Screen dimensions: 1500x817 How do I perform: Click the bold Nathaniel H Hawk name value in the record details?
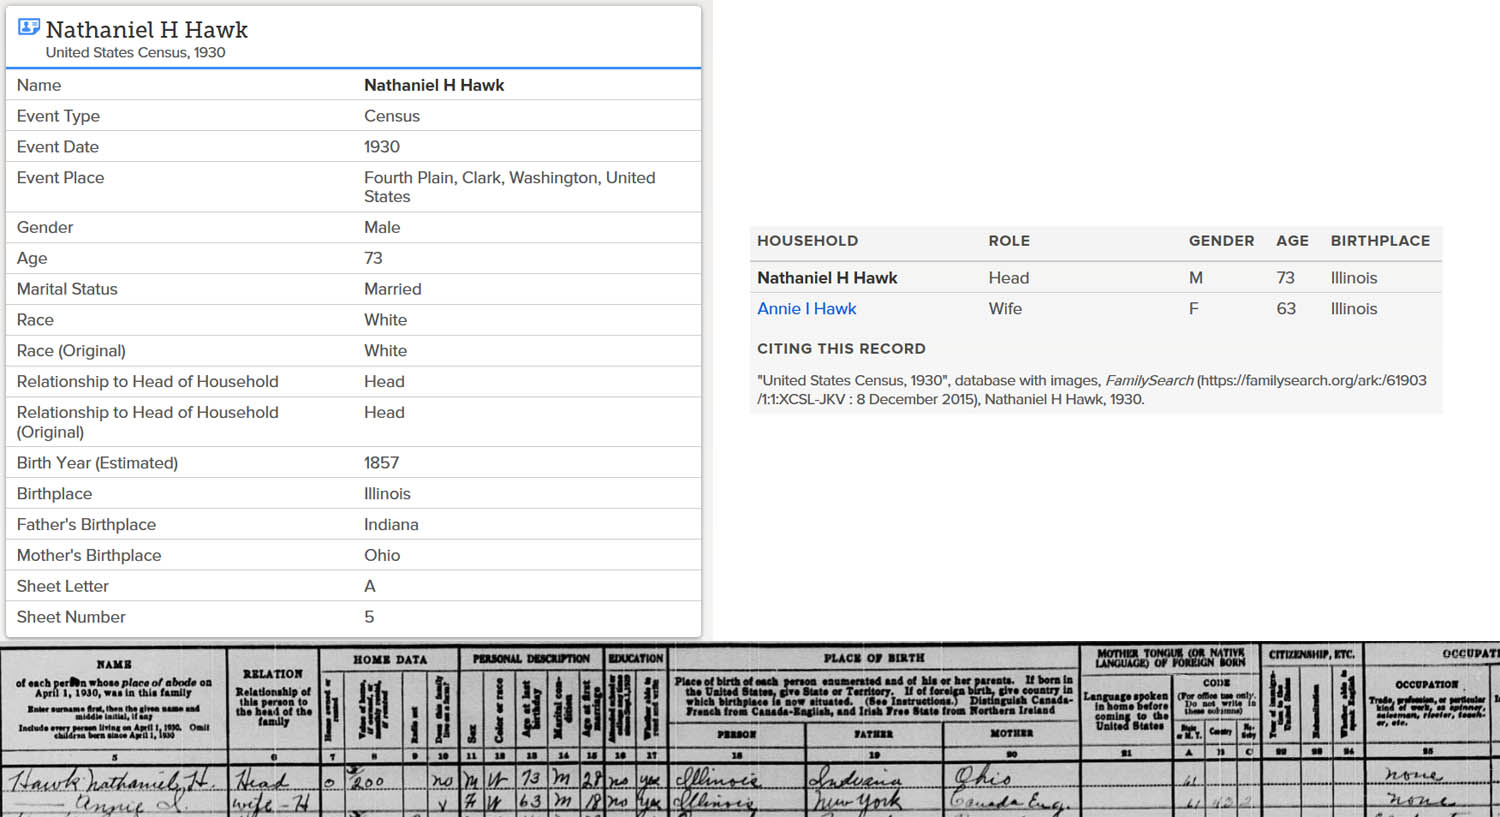point(434,85)
